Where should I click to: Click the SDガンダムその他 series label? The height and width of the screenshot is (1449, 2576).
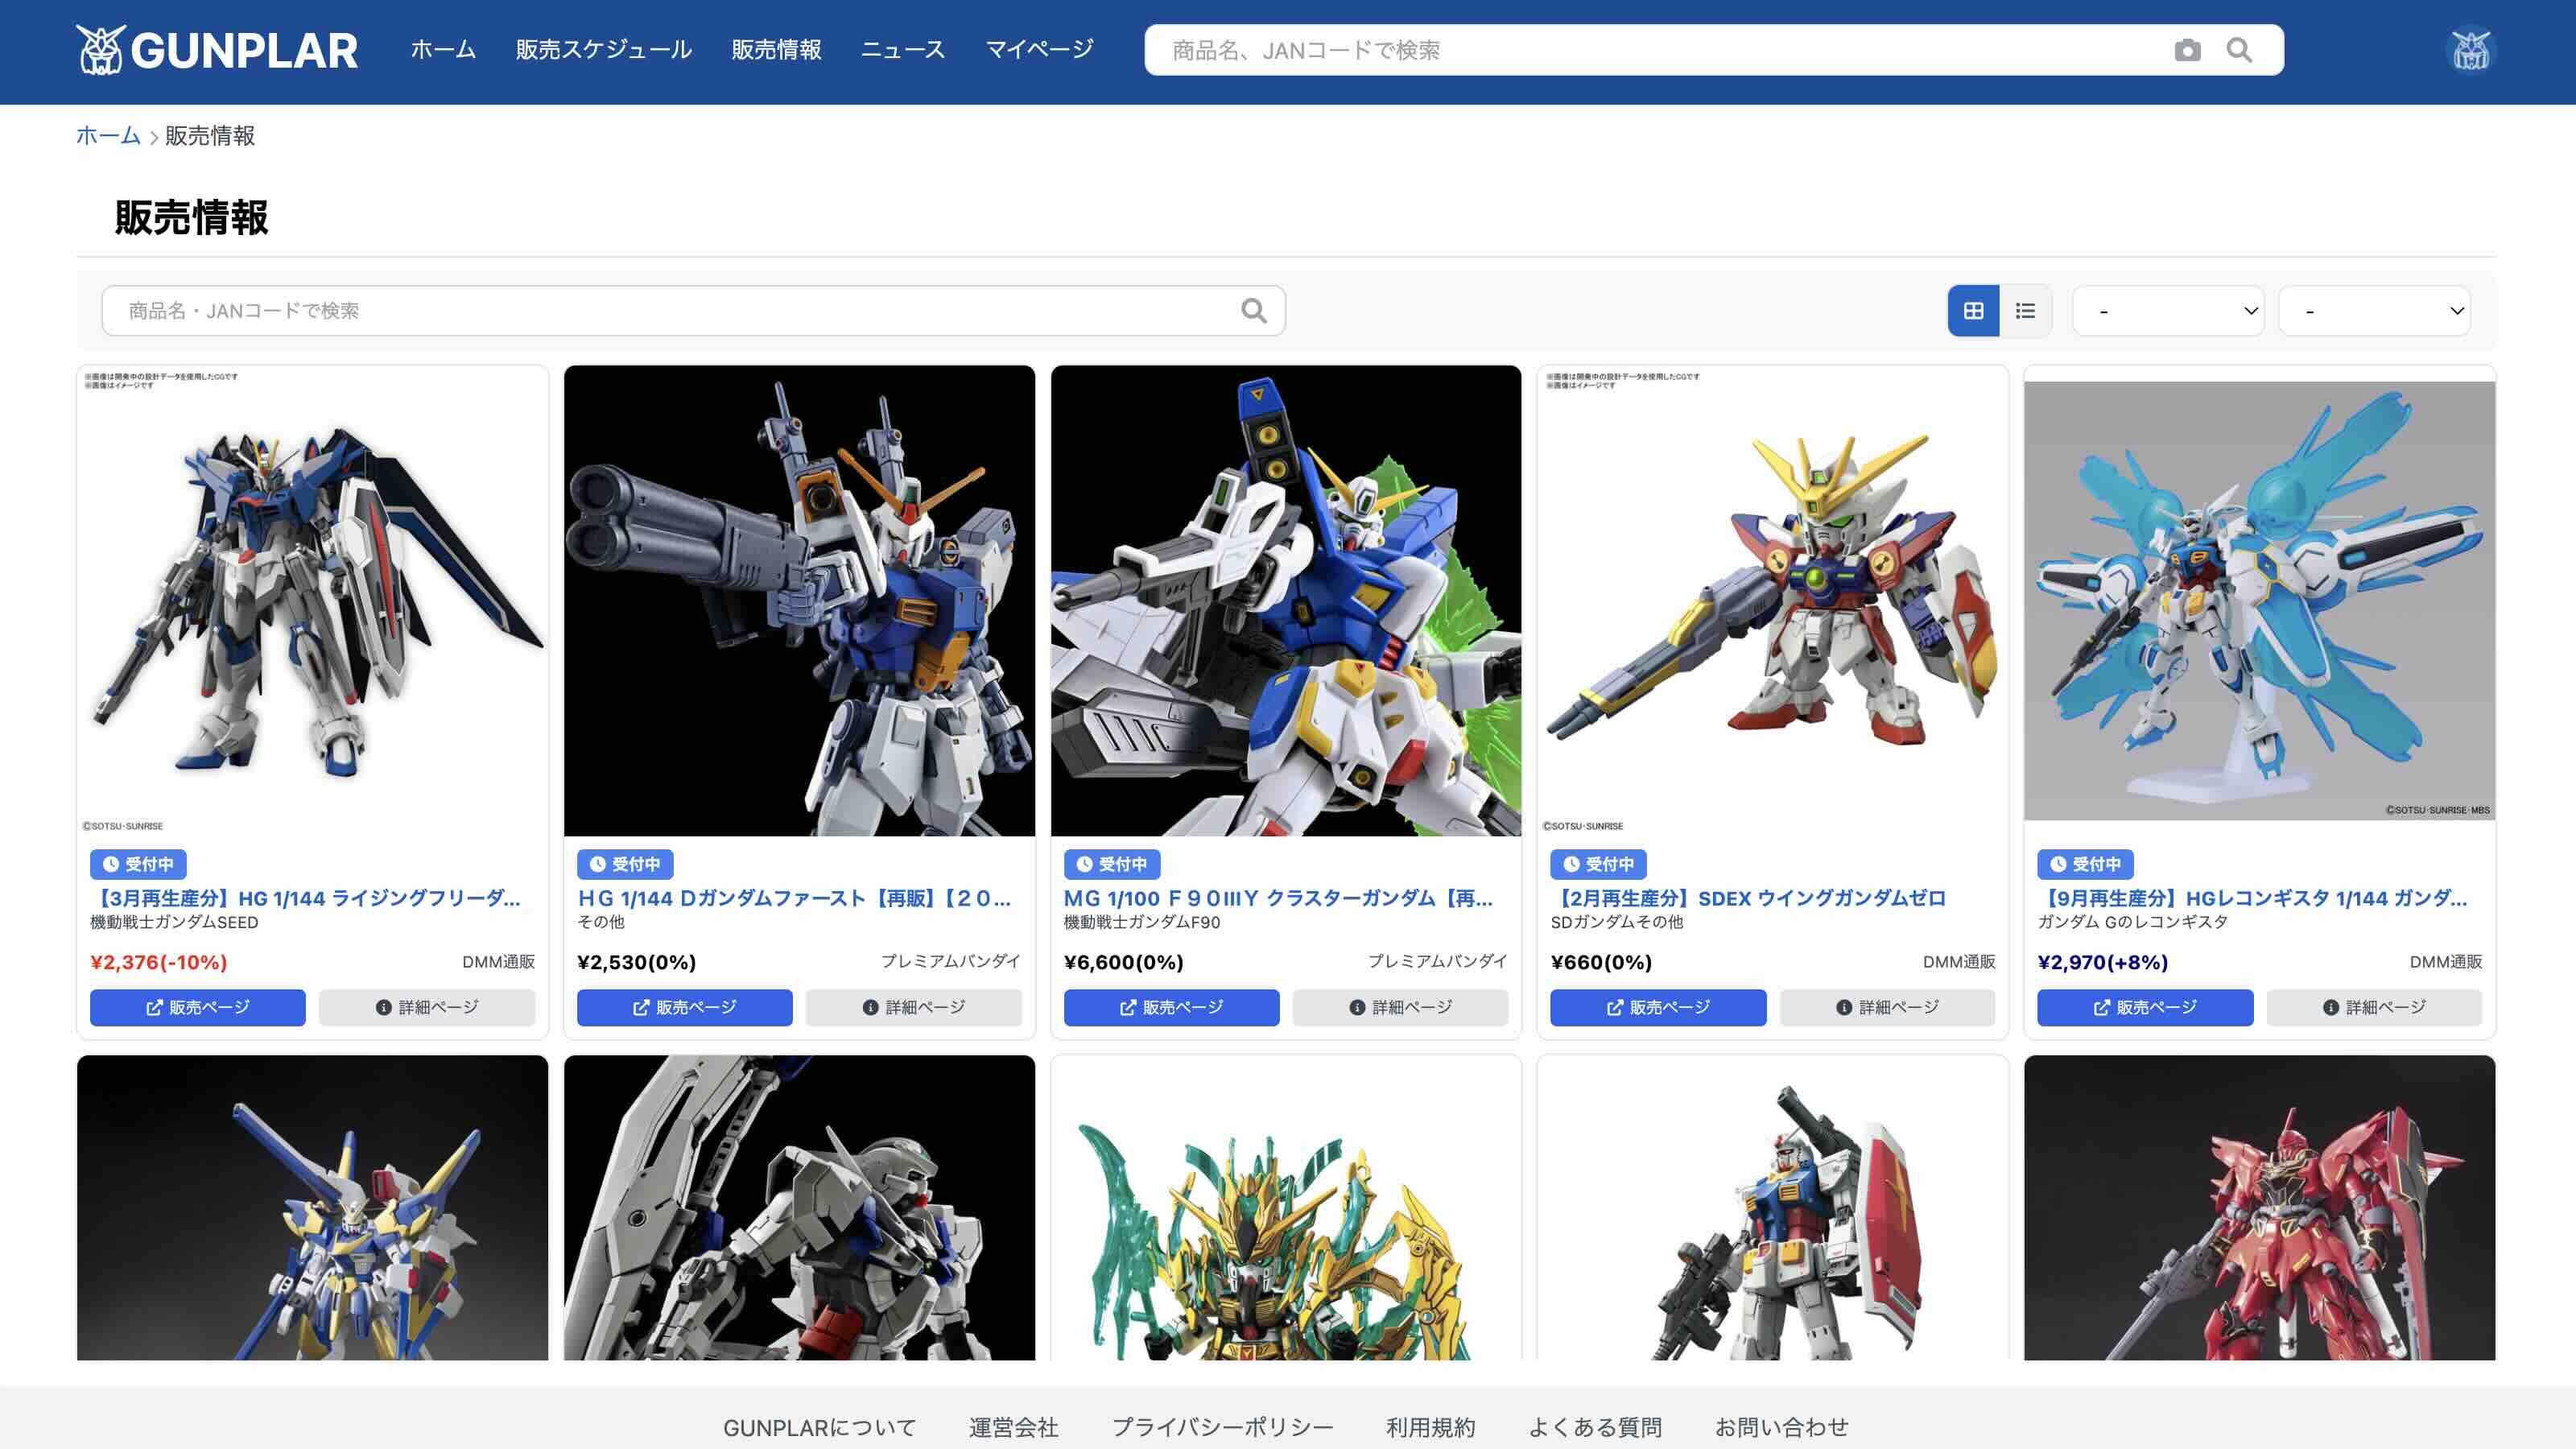click(1616, 922)
